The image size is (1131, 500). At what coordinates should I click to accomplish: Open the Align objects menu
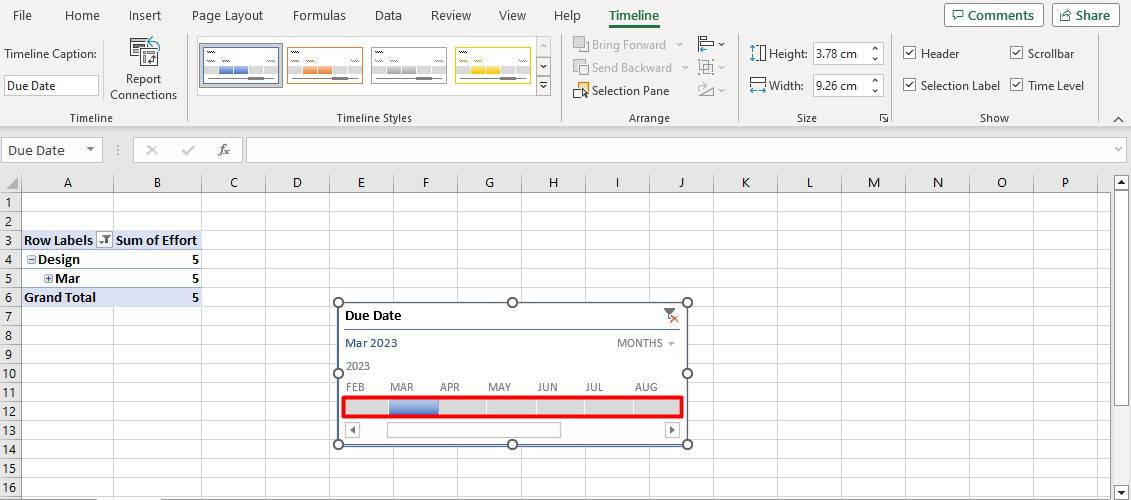click(710, 45)
